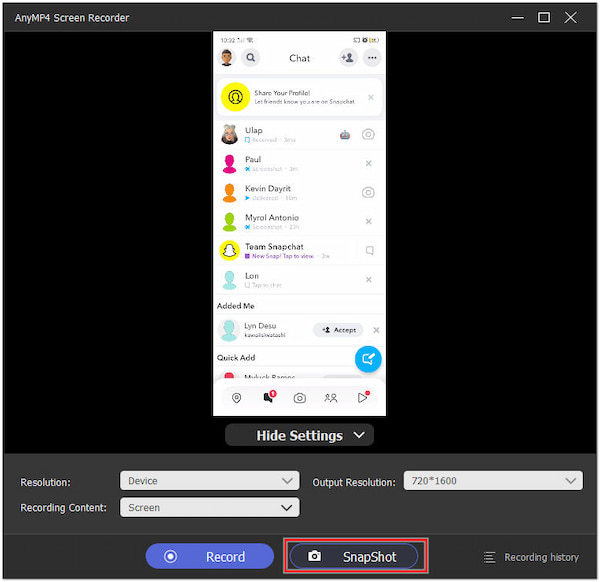This screenshot has height=582, width=600.
Task: Dismiss the Share Your Profile card
Action: pos(371,97)
